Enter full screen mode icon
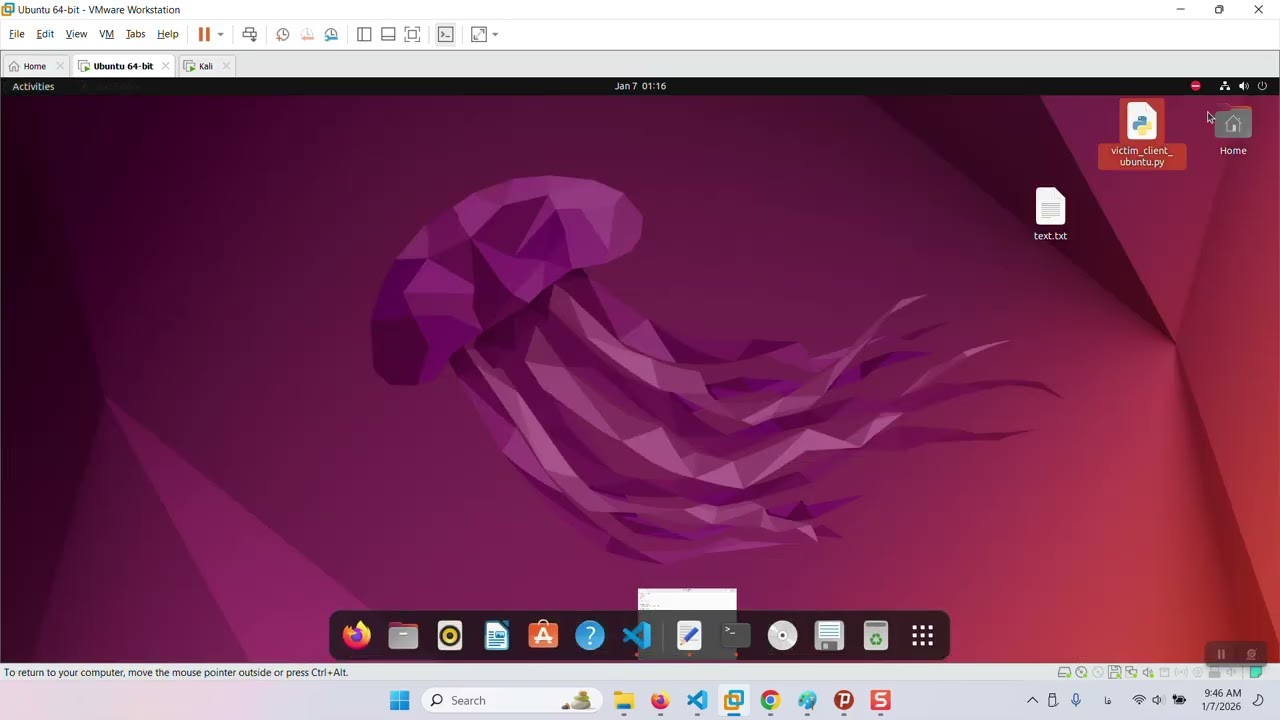 412,34
